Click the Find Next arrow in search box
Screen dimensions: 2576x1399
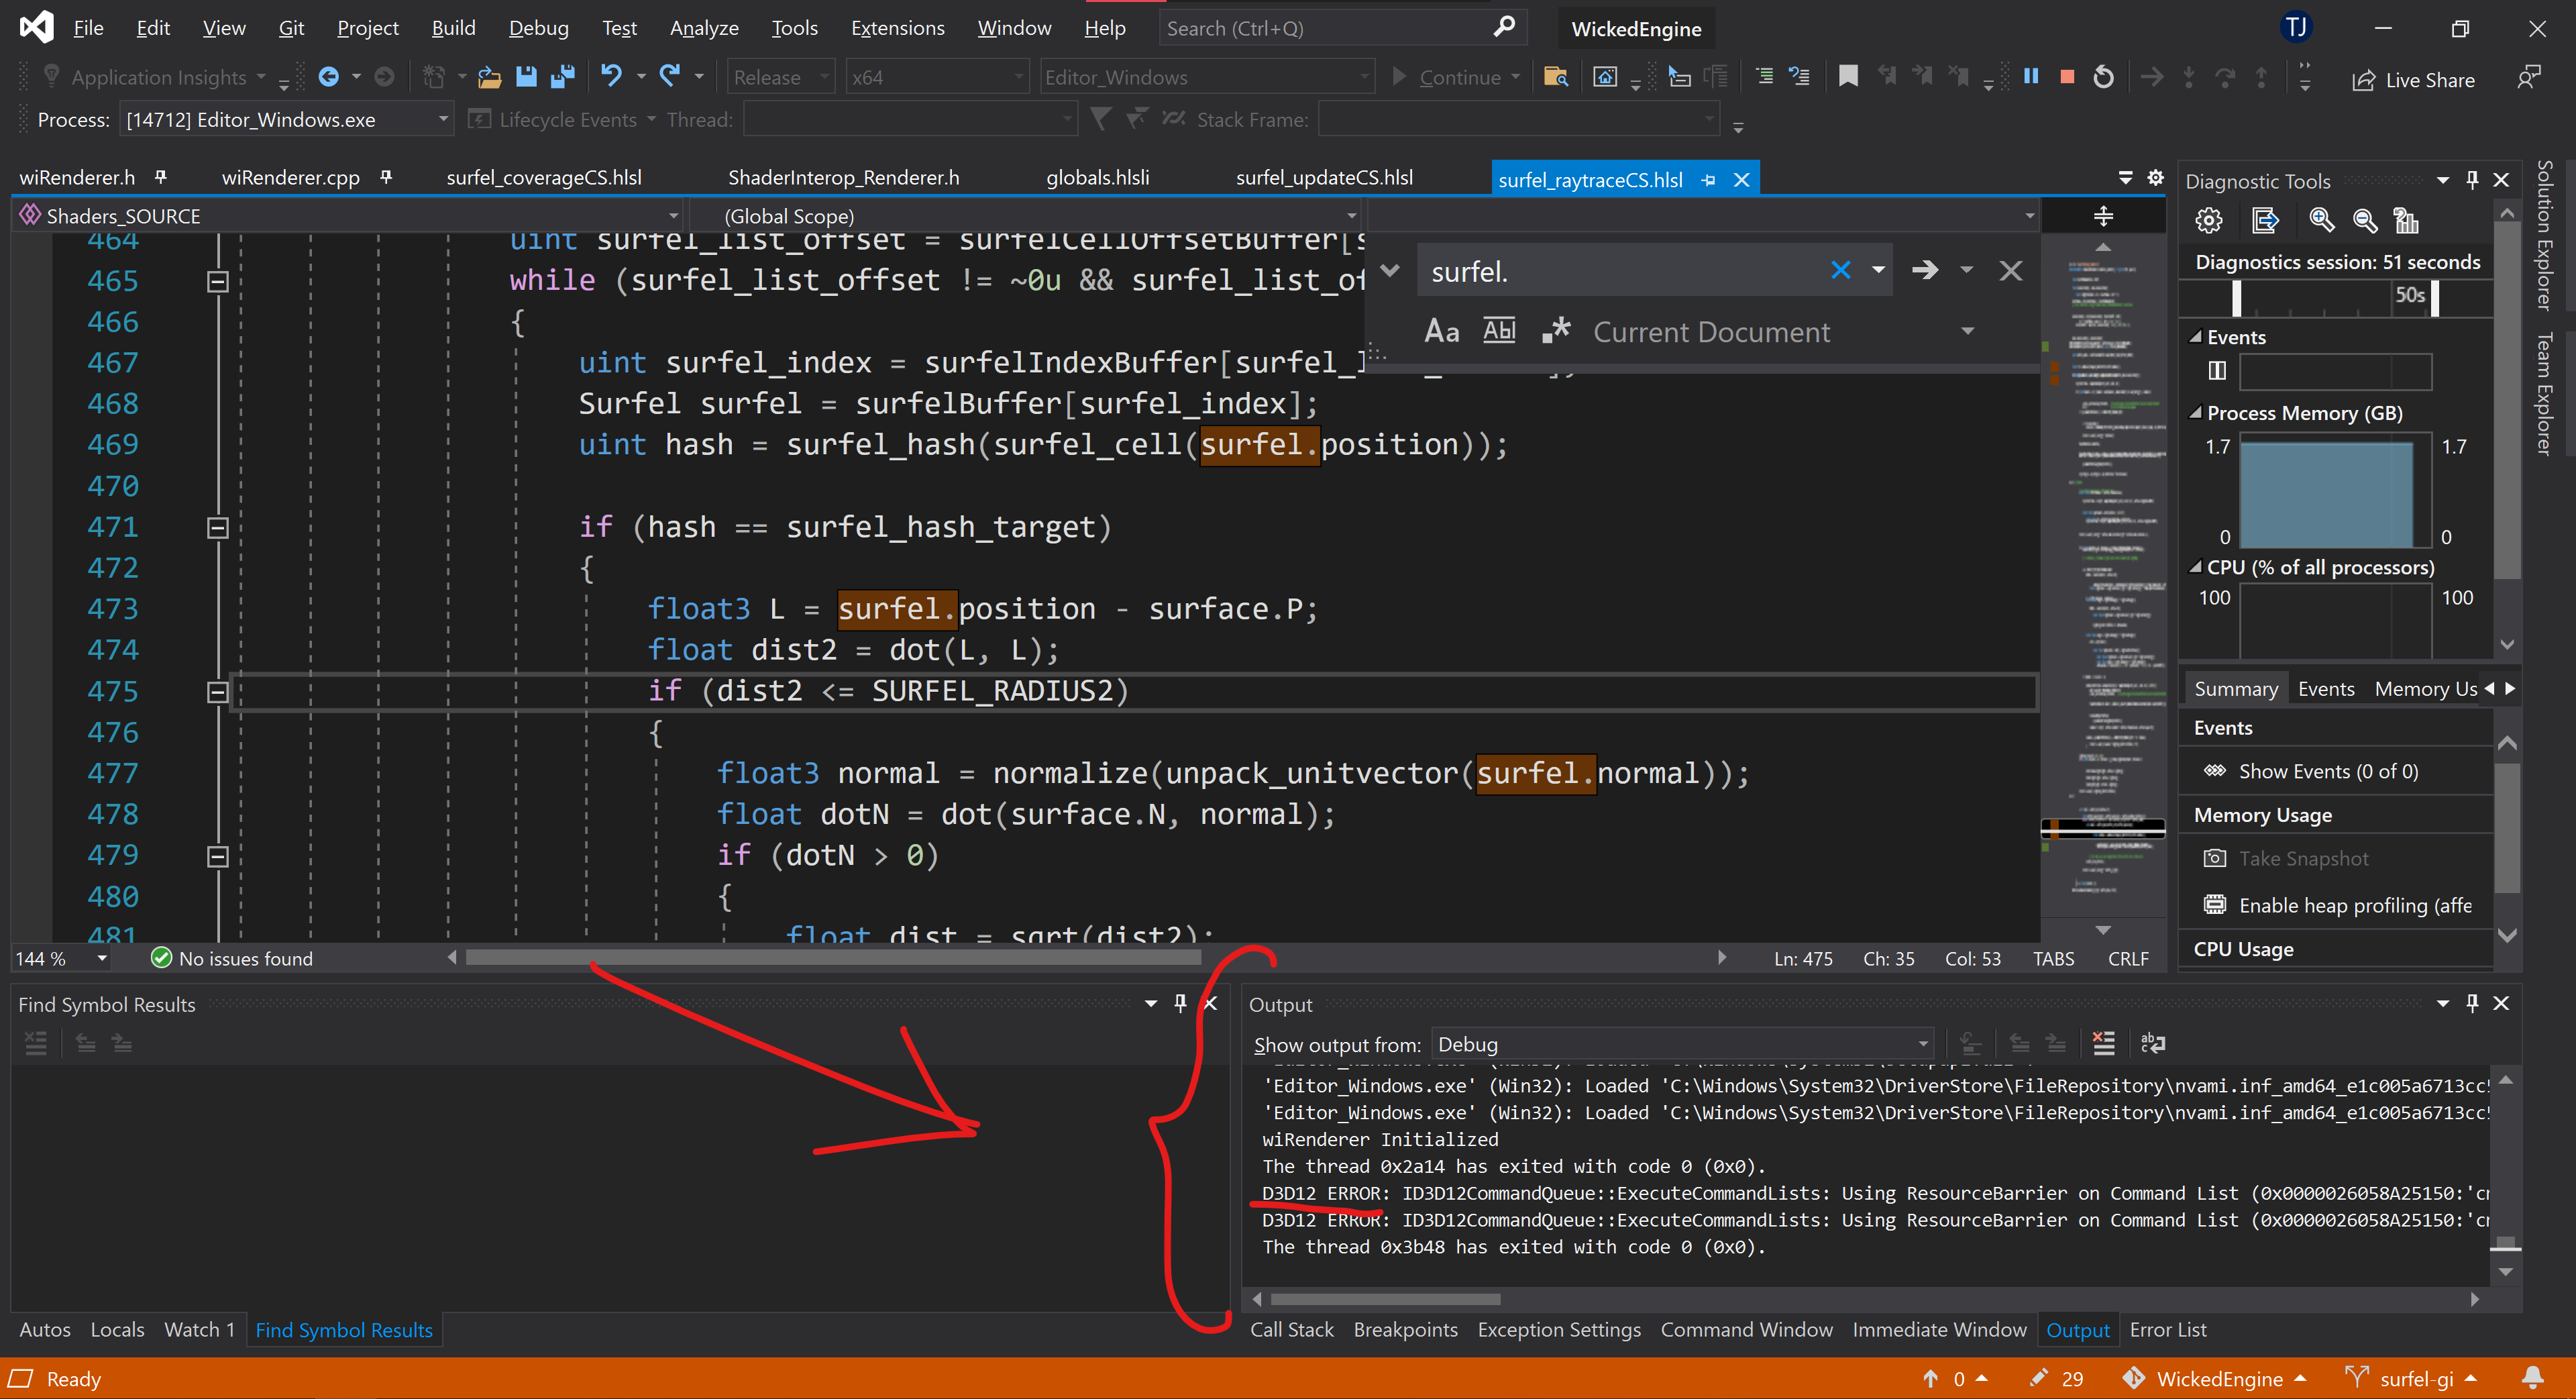pyautogui.click(x=1925, y=270)
